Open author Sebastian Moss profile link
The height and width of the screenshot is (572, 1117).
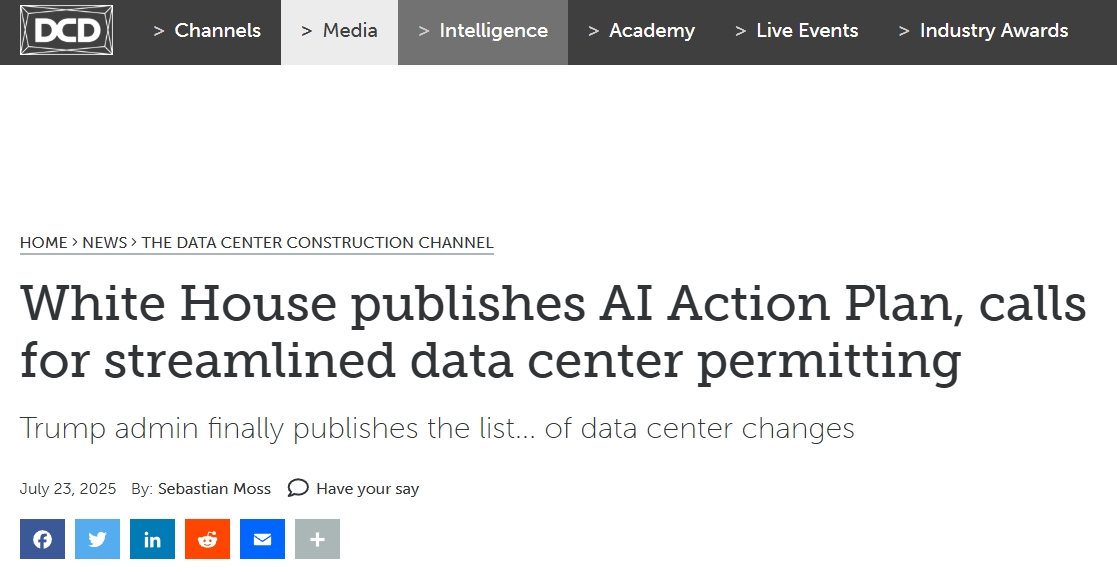214,489
